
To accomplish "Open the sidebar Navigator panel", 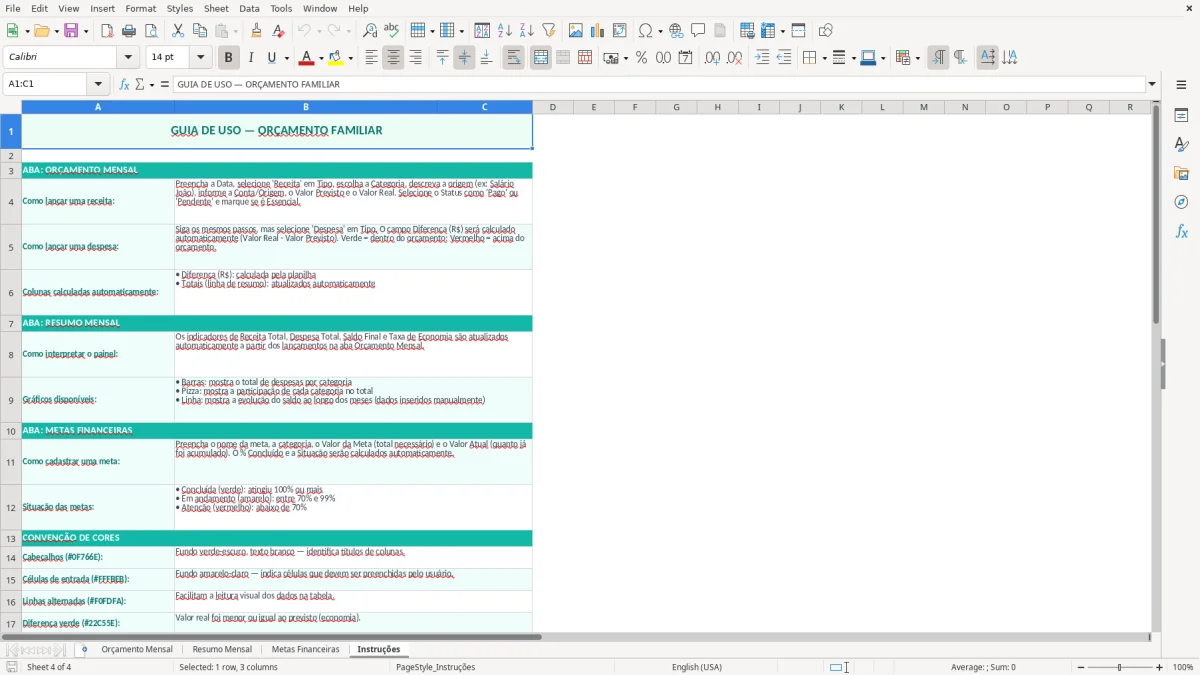I will pyautogui.click(x=1181, y=202).
